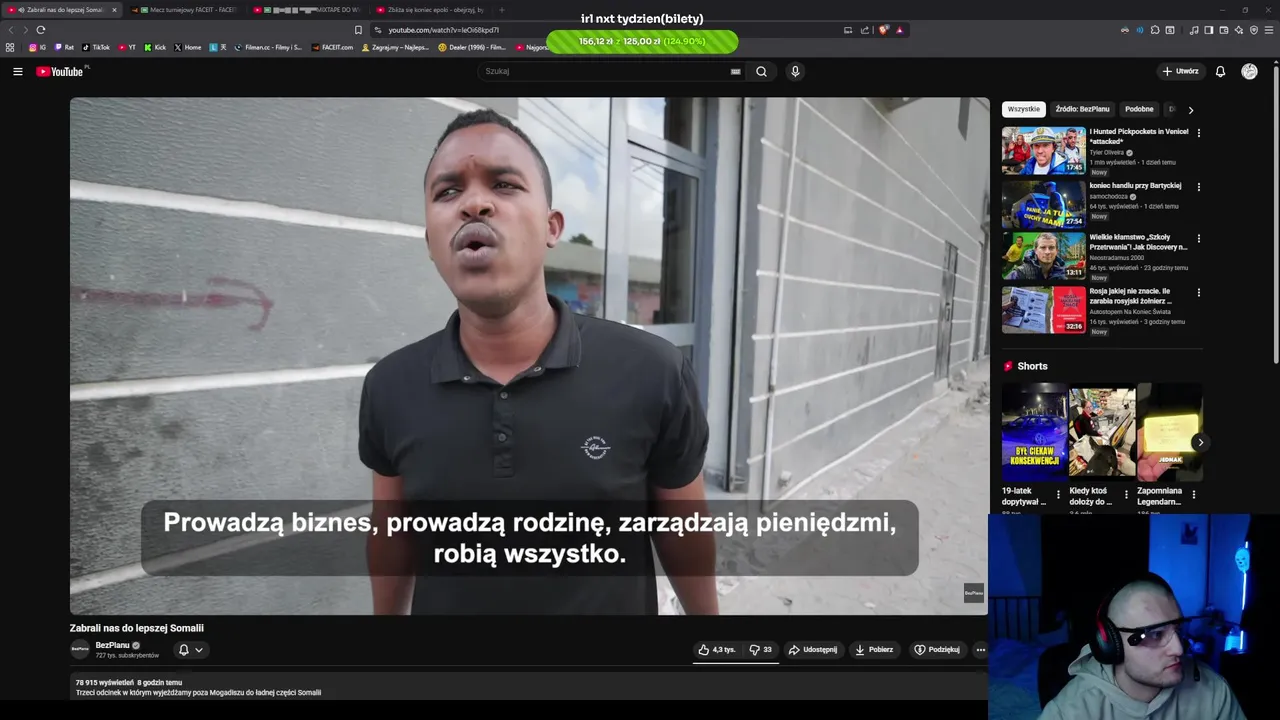Open subscription notification bell dropdown
The width and height of the screenshot is (1280, 720).
click(x=190, y=649)
